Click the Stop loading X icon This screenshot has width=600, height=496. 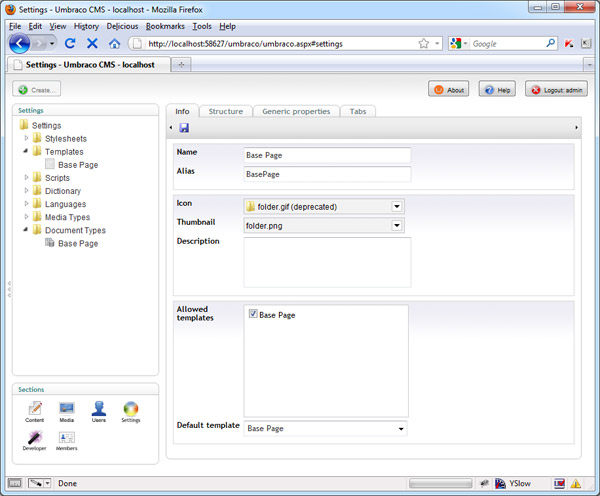pos(92,43)
